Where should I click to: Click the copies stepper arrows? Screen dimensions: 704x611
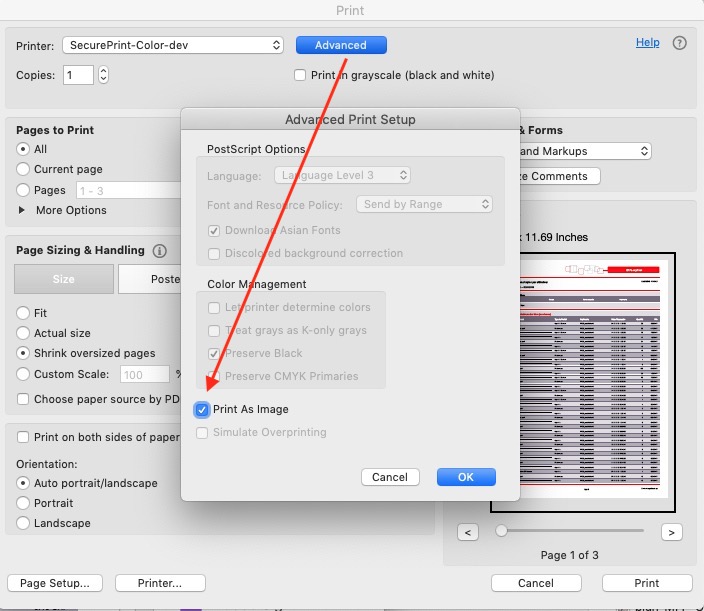click(103, 75)
